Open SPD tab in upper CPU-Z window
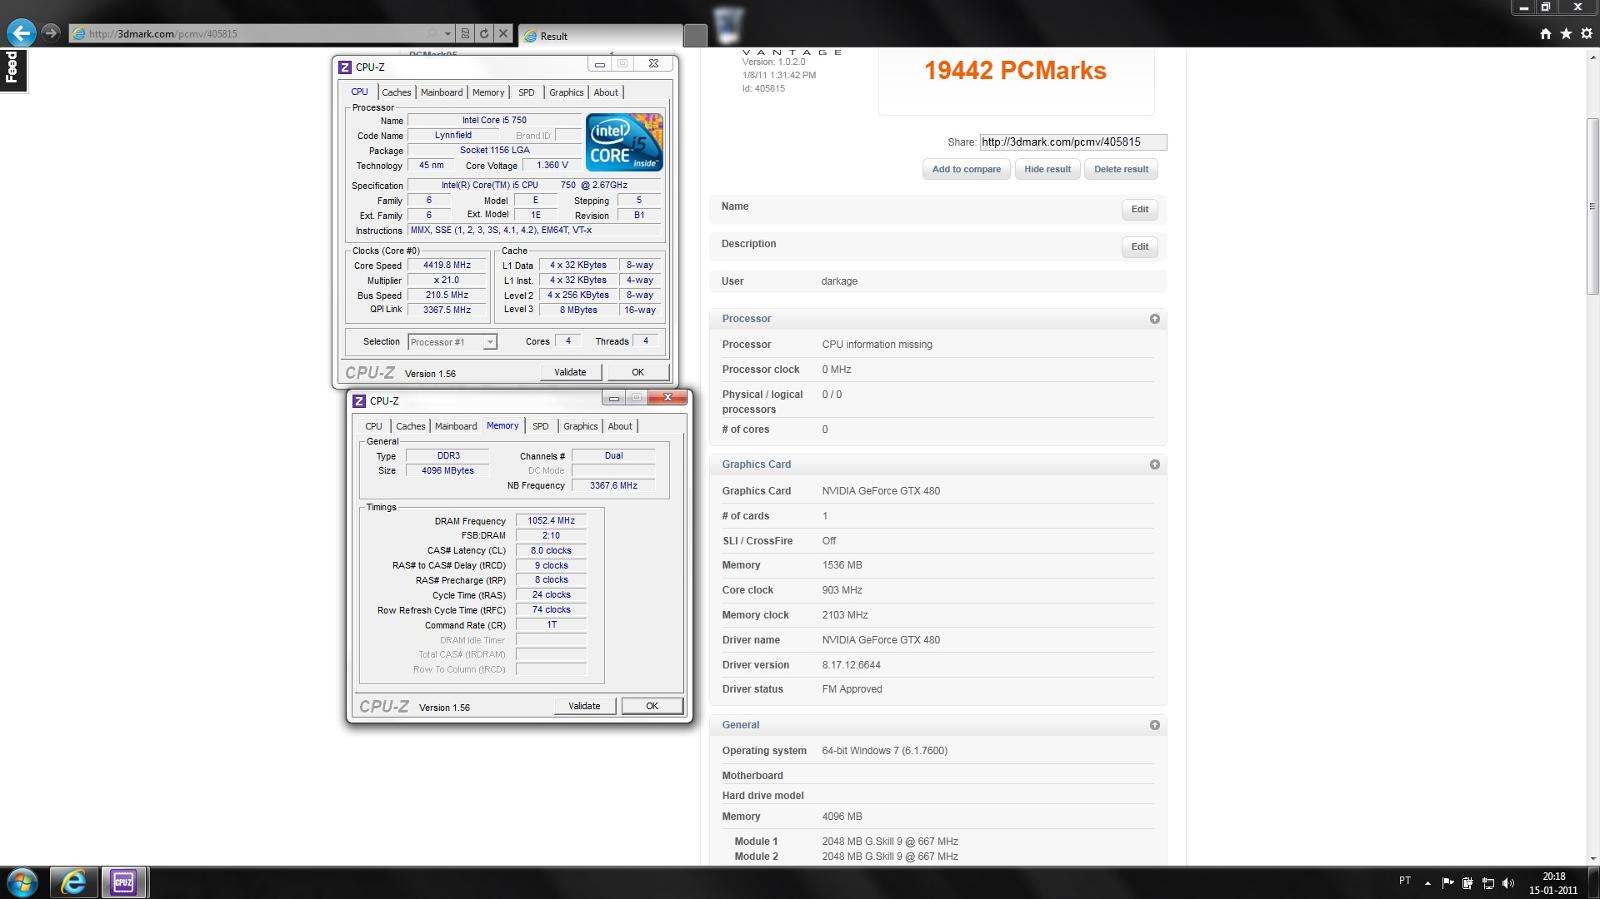Image resolution: width=1600 pixels, height=899 pixels. point(526,92)
